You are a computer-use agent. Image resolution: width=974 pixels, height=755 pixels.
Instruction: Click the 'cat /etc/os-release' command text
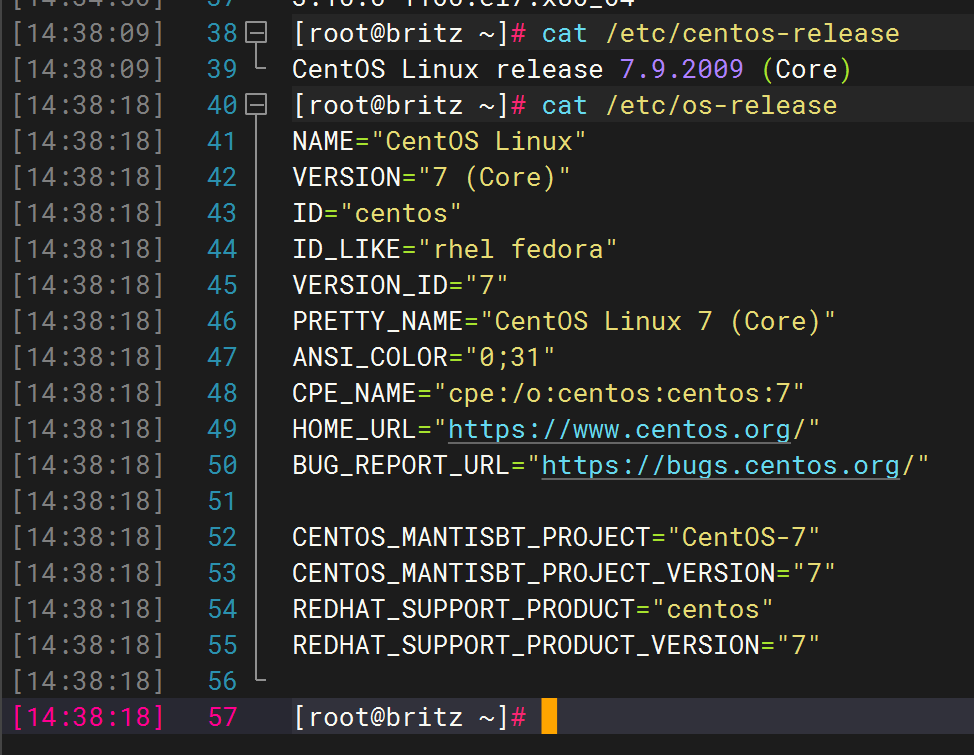coord(690,105)
